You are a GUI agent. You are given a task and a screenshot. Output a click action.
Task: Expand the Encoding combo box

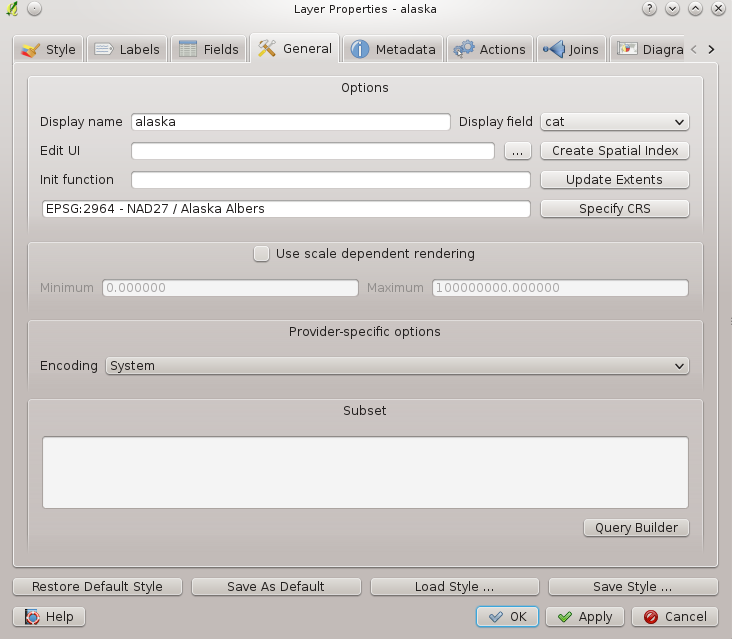(x=396, y=366)
